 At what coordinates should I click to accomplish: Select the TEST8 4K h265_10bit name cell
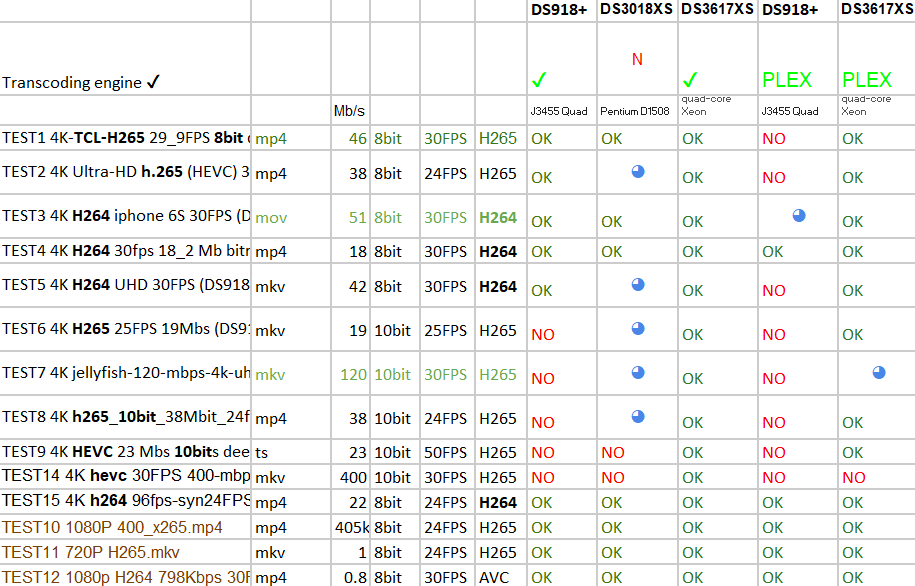[125, 417]
